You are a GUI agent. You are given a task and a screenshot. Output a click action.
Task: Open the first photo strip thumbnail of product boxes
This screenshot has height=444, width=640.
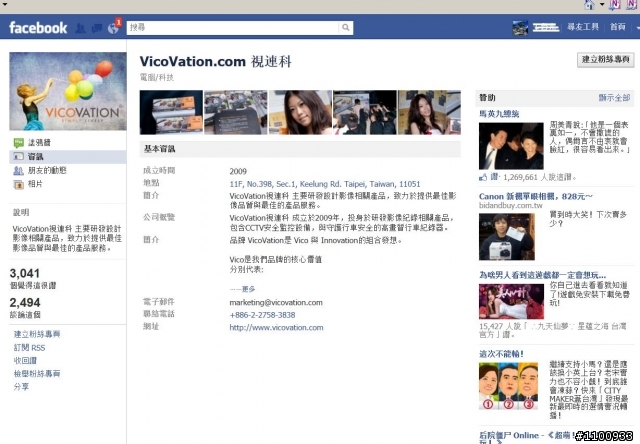coord(171,112)
